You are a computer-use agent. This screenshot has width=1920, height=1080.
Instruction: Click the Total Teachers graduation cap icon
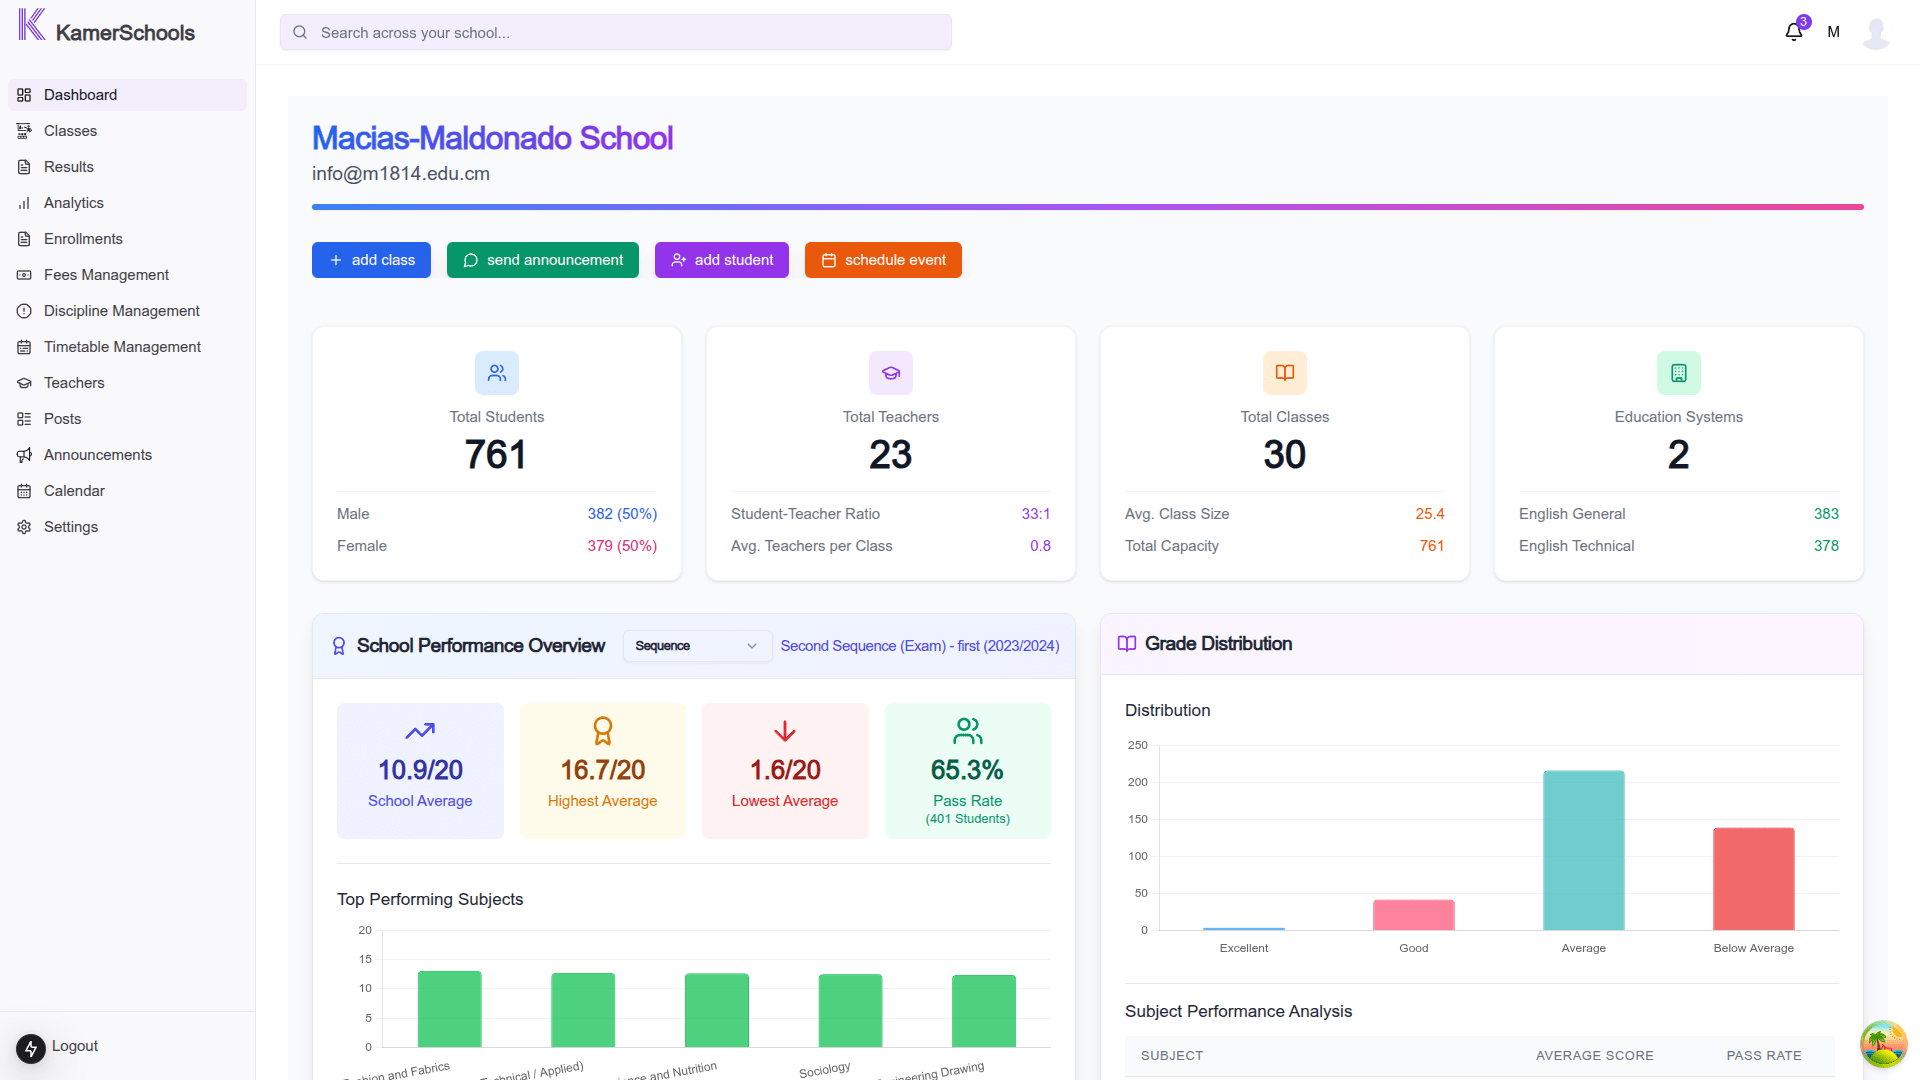pos(890,373)
